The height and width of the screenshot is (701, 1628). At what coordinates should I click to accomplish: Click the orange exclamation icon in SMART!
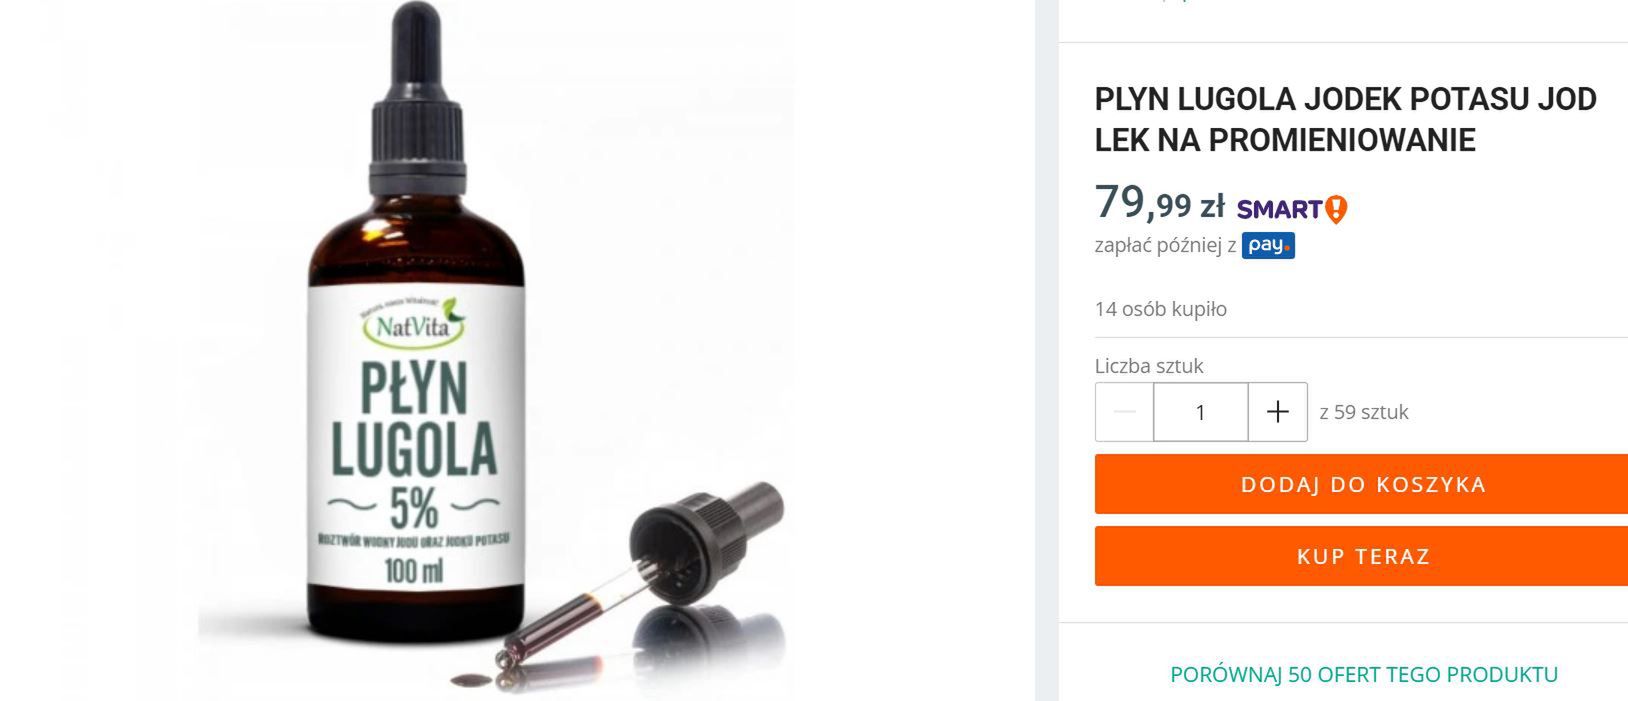(x=1336, y=209)
